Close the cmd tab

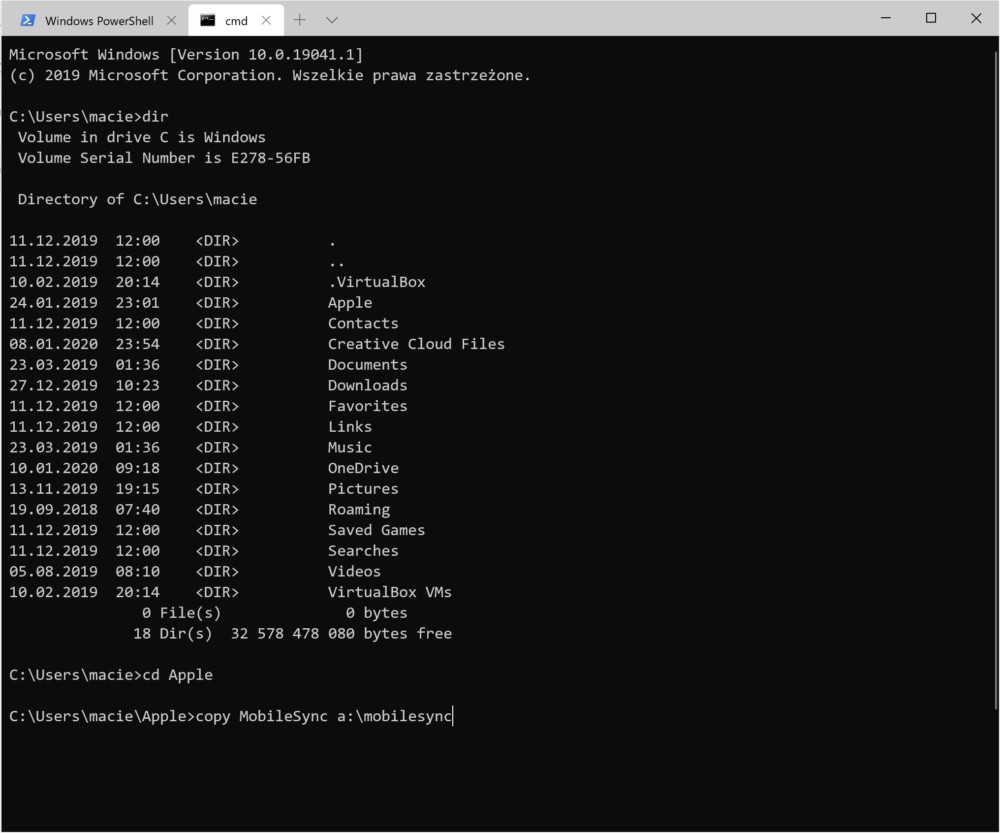266,20
